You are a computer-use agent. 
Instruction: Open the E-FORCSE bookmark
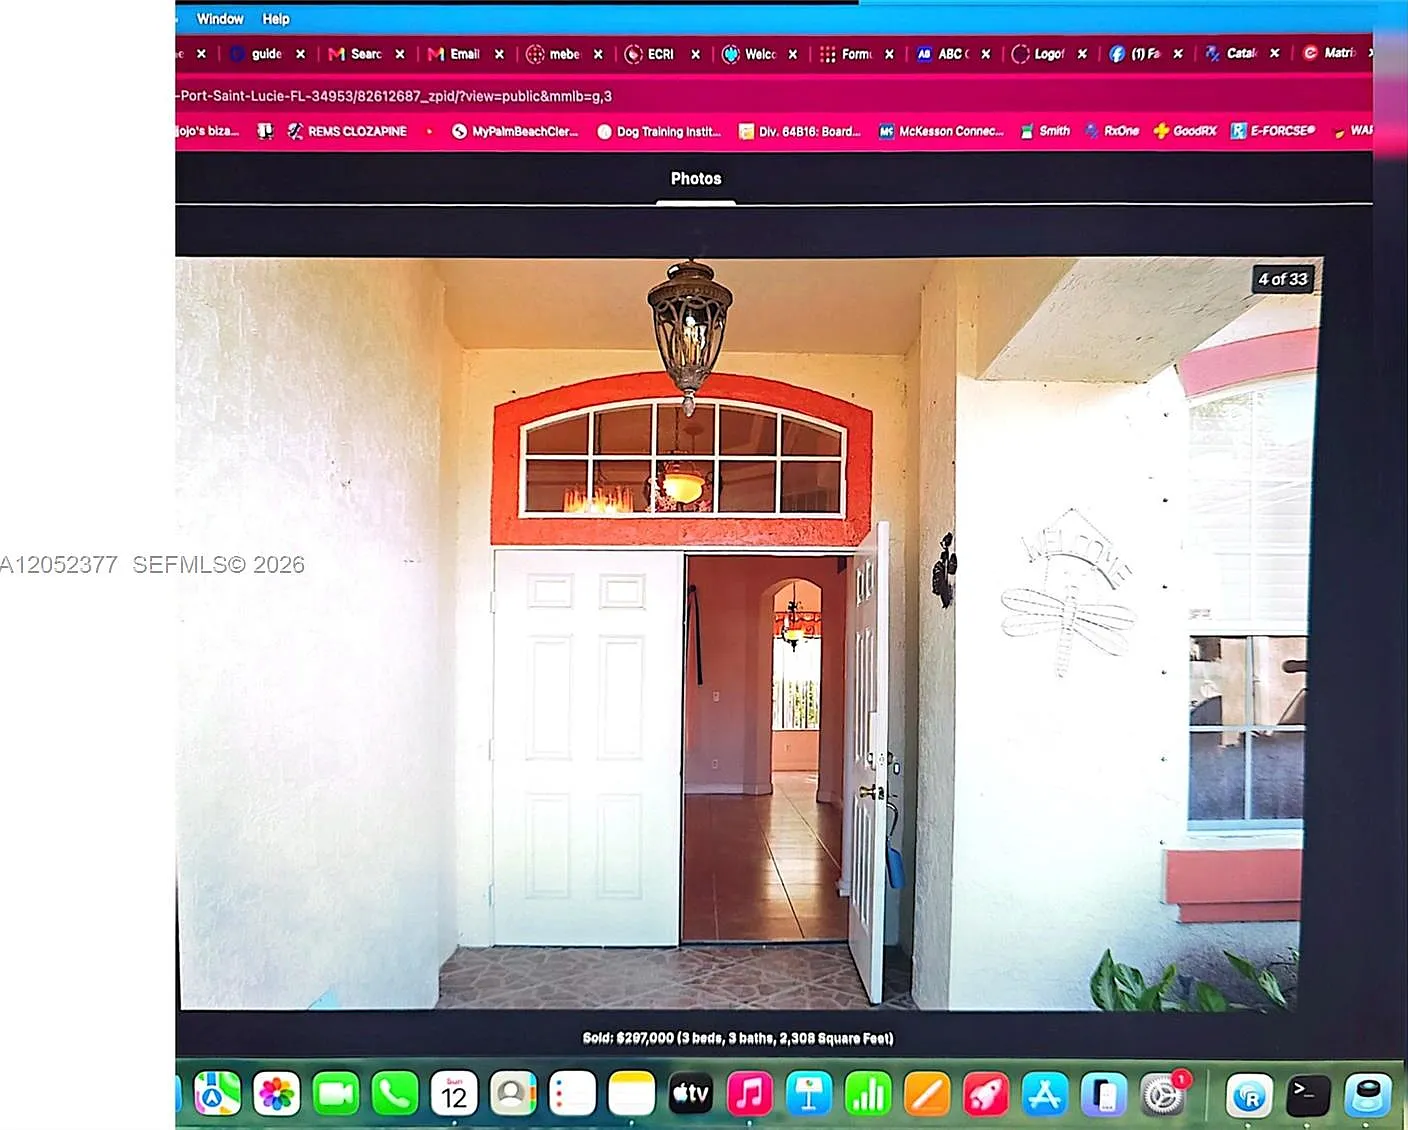(1273, 131)
